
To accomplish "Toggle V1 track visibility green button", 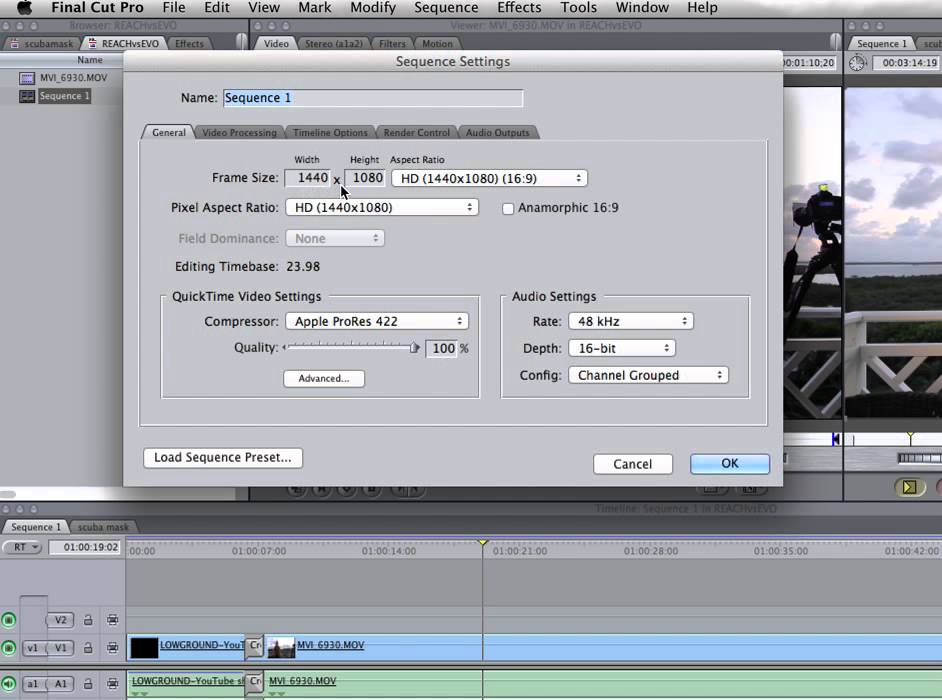I will (x=9, y=648).
